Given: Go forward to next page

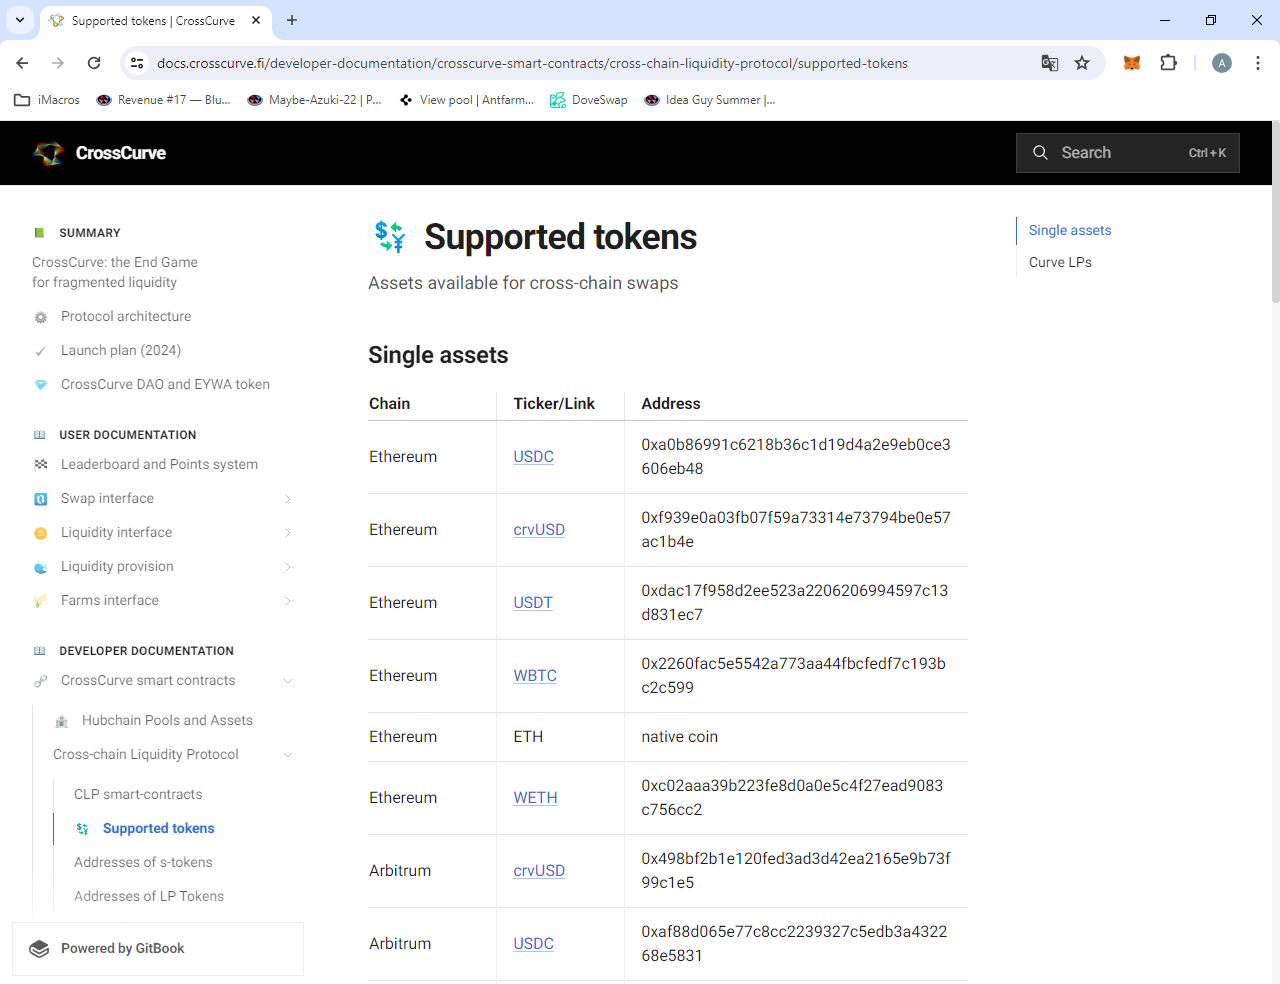Looking at the screenshot, I should pos(58,63).
